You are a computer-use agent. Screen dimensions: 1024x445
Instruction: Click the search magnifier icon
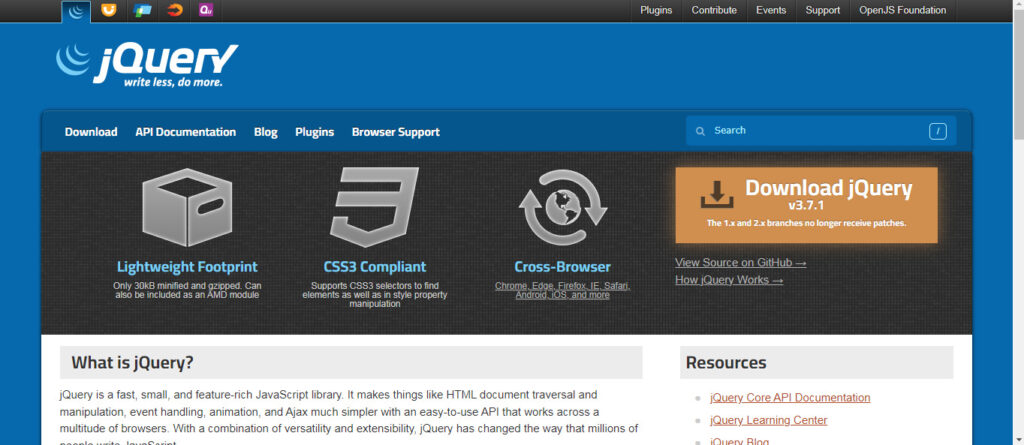(x=700, y=131)
